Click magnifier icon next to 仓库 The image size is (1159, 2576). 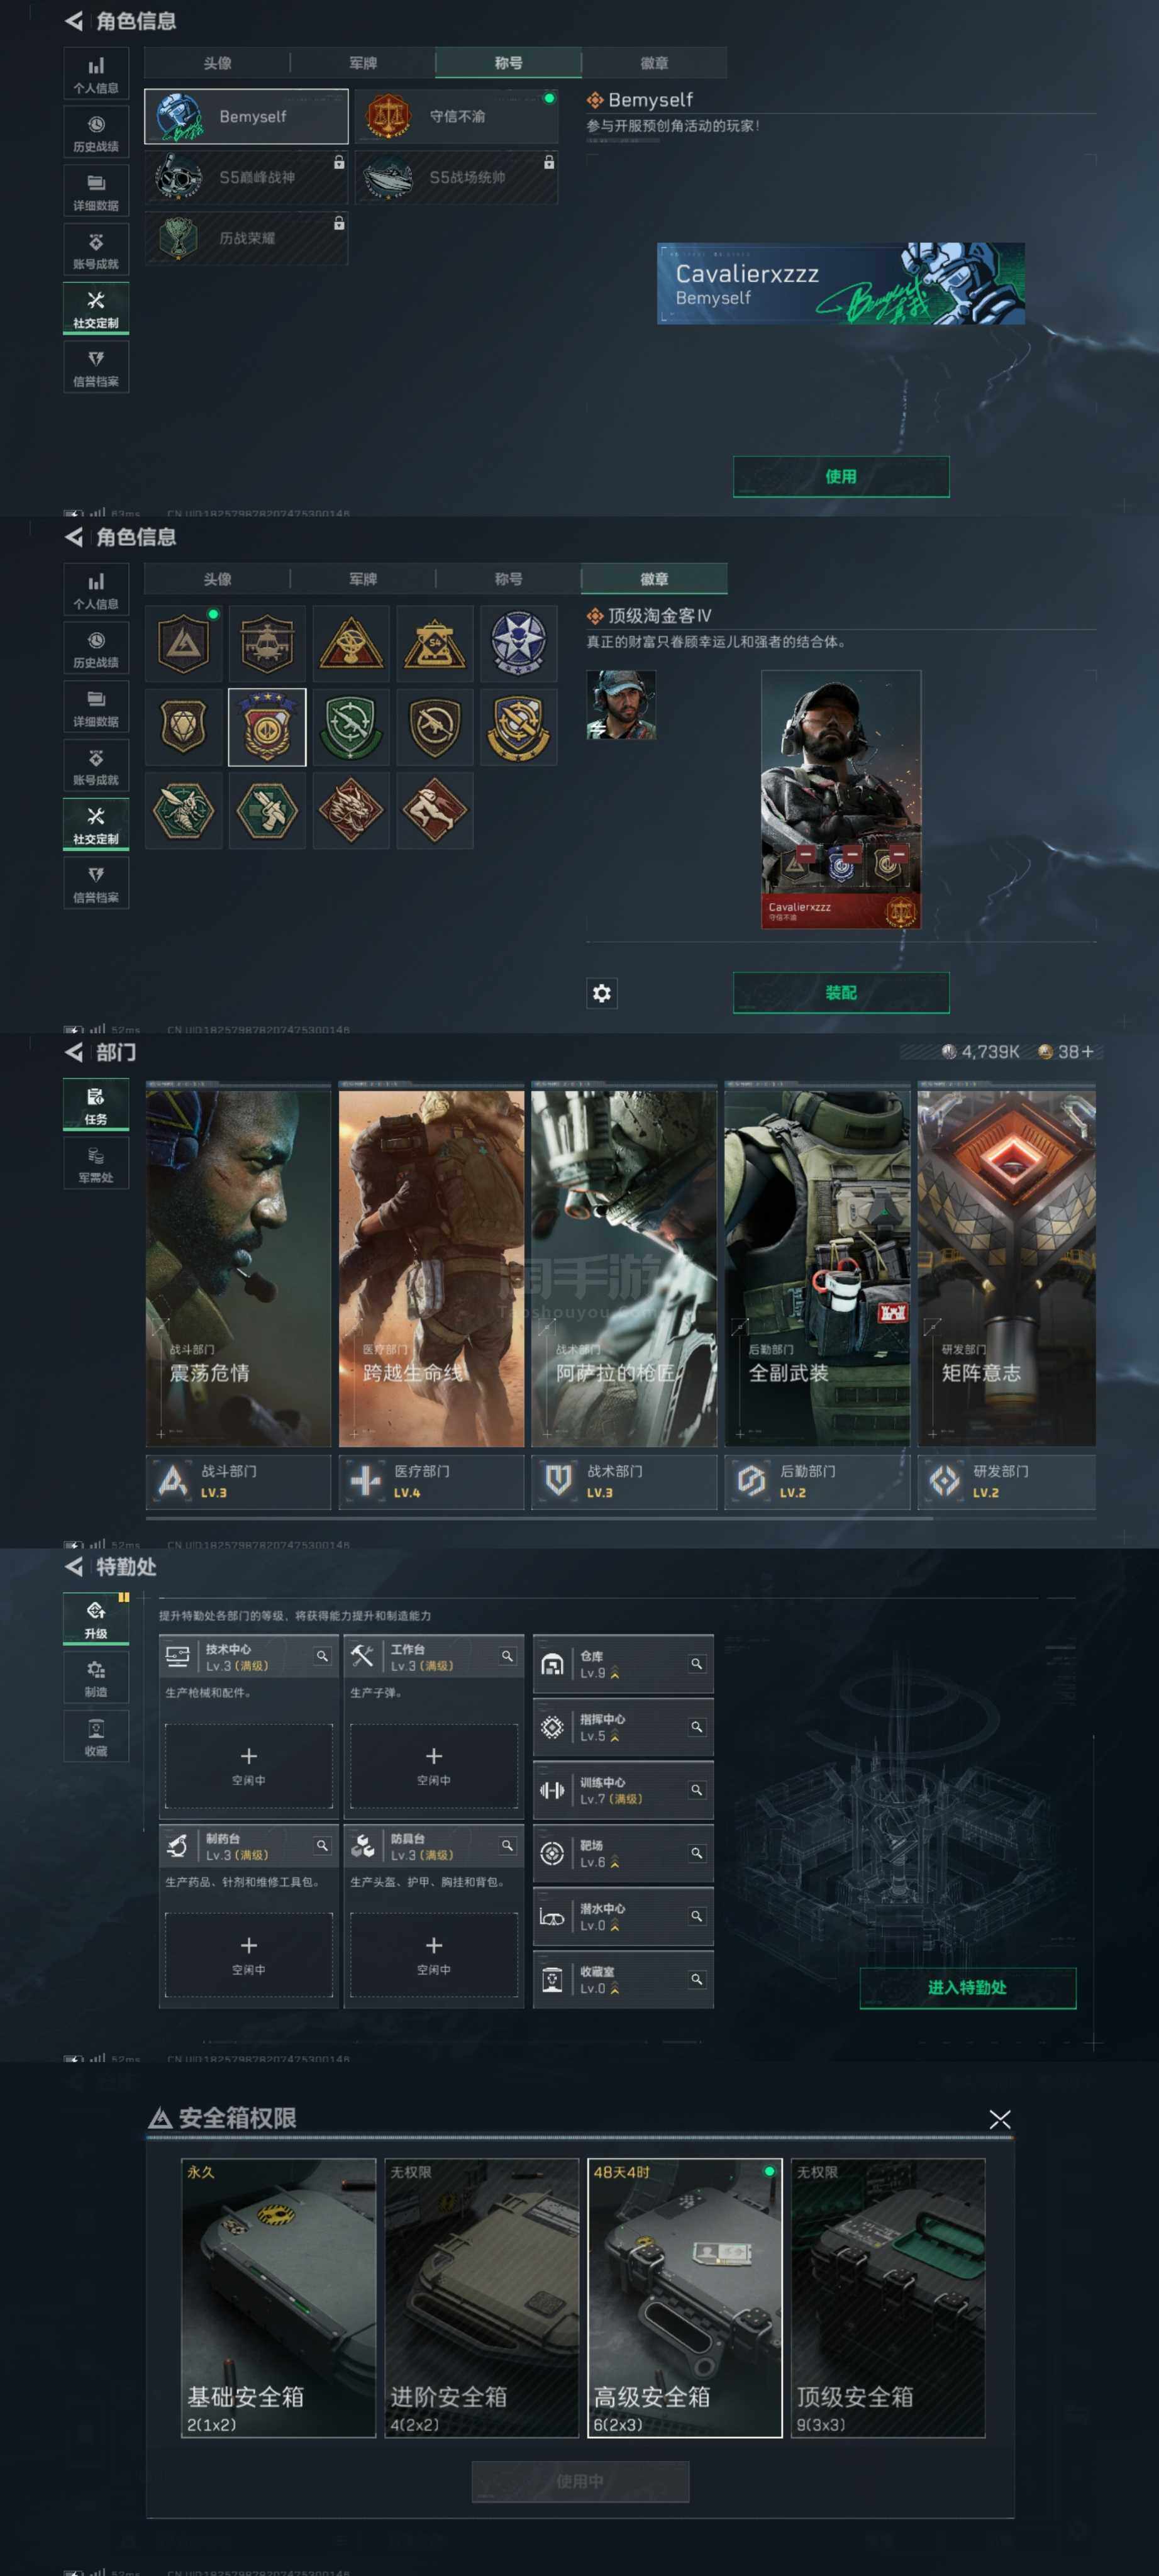696,1664
